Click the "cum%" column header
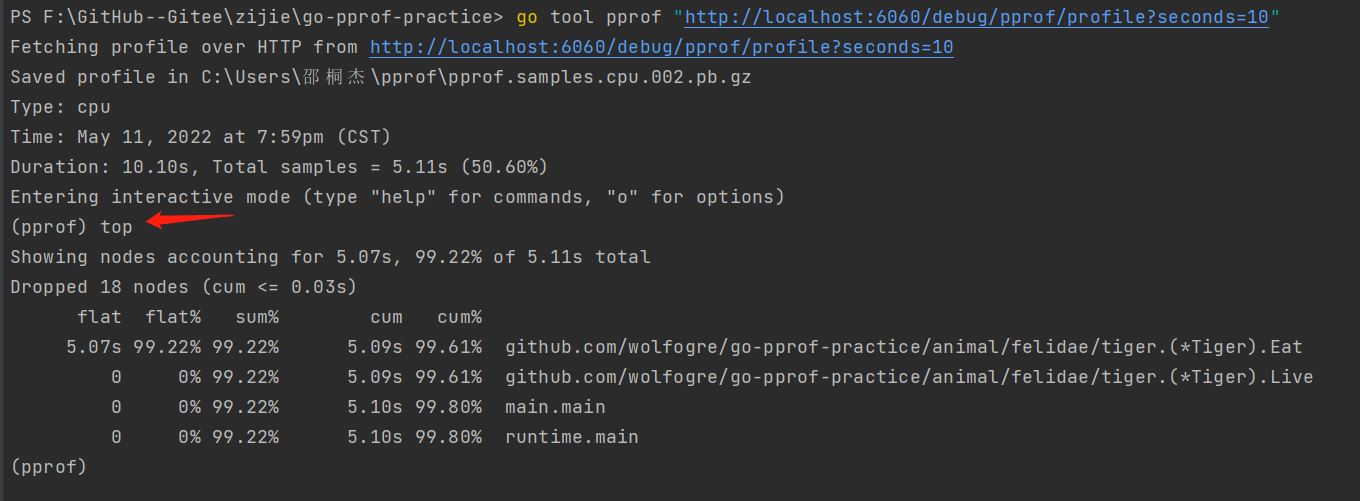 [460, 317]
